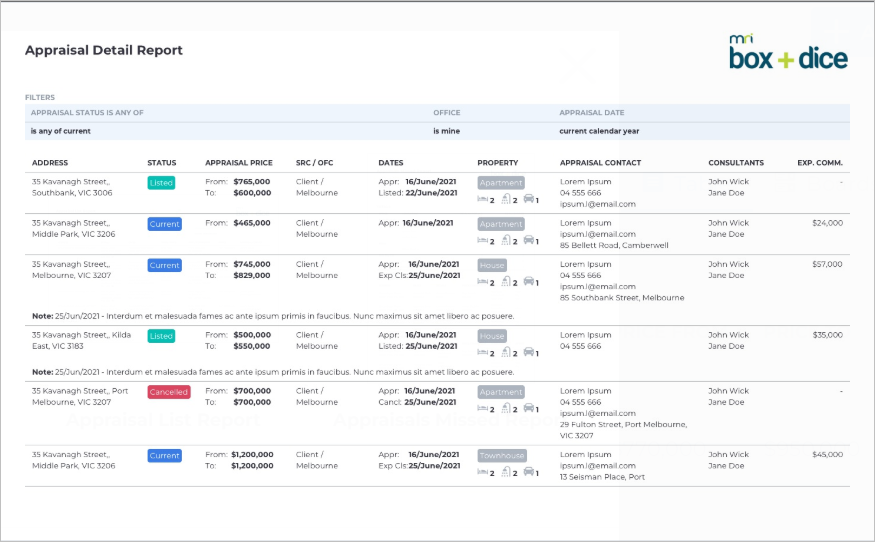Image resolution: width=875 pixels, height=542 pixels.
Task: Click address 85 Bellett Road, Camberwell
Action: click(x=614, y=246)
